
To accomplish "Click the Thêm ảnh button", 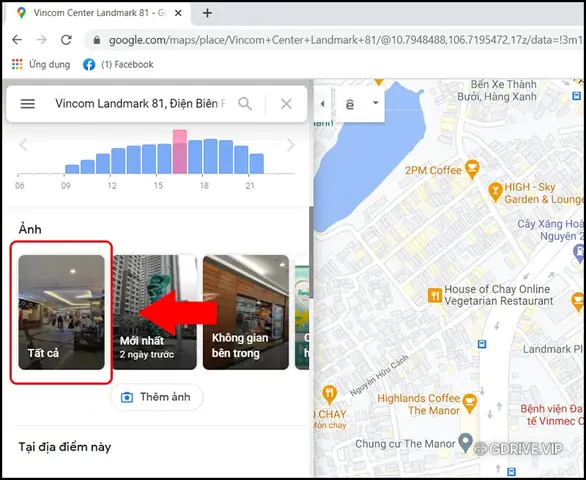I will pyautogui.click(x=157, y=397).
